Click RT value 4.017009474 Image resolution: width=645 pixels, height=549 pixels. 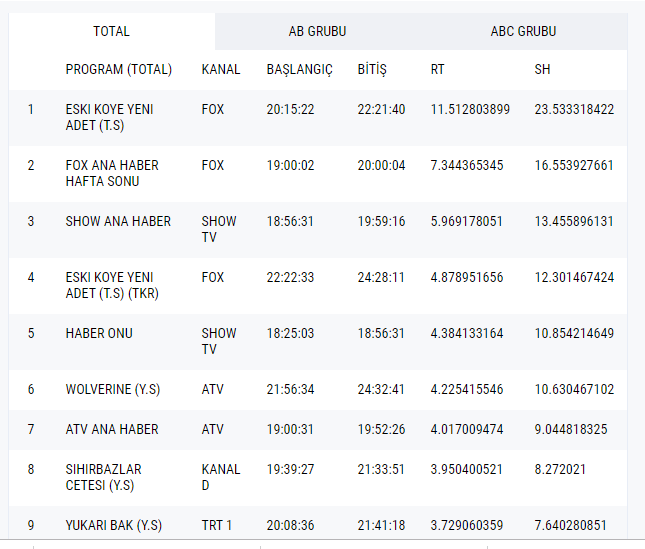[467, 429]
